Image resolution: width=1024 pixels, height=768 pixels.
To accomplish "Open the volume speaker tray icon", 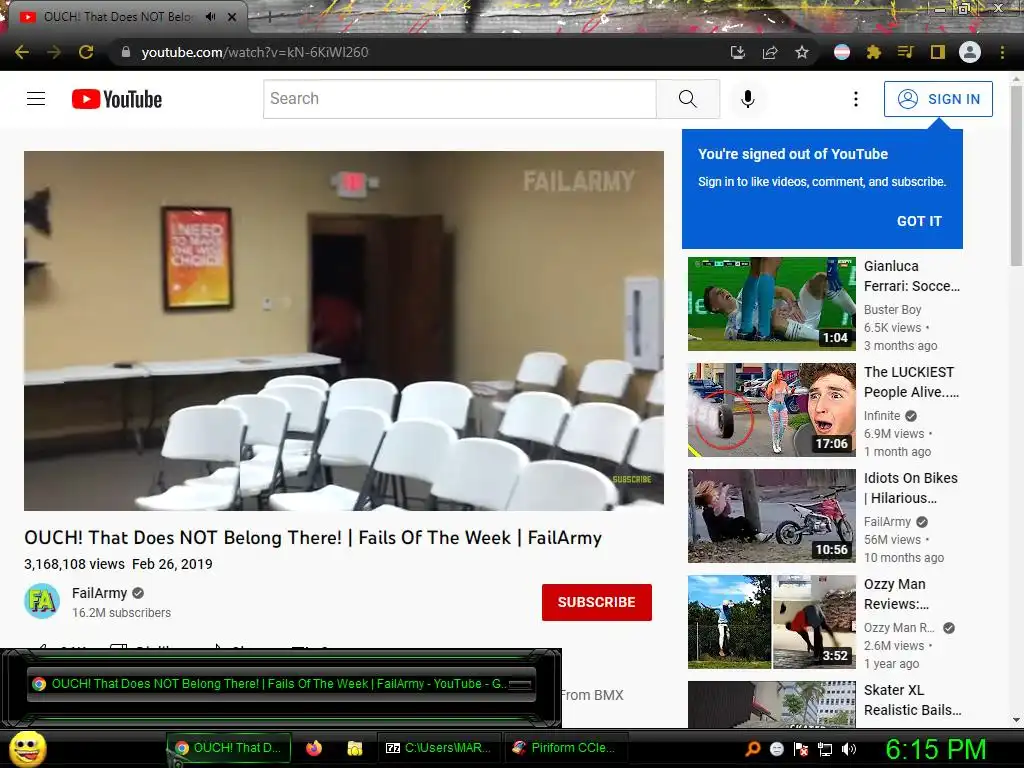I will coord(850,749).
